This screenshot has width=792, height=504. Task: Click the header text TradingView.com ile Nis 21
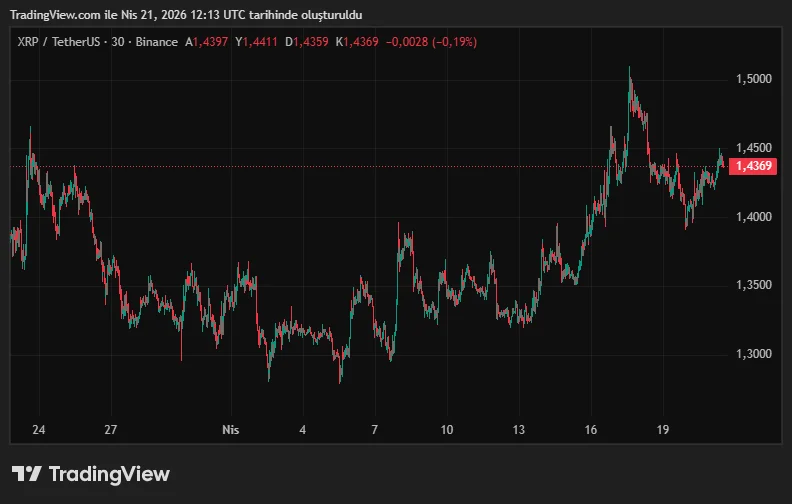coord(187,15)
